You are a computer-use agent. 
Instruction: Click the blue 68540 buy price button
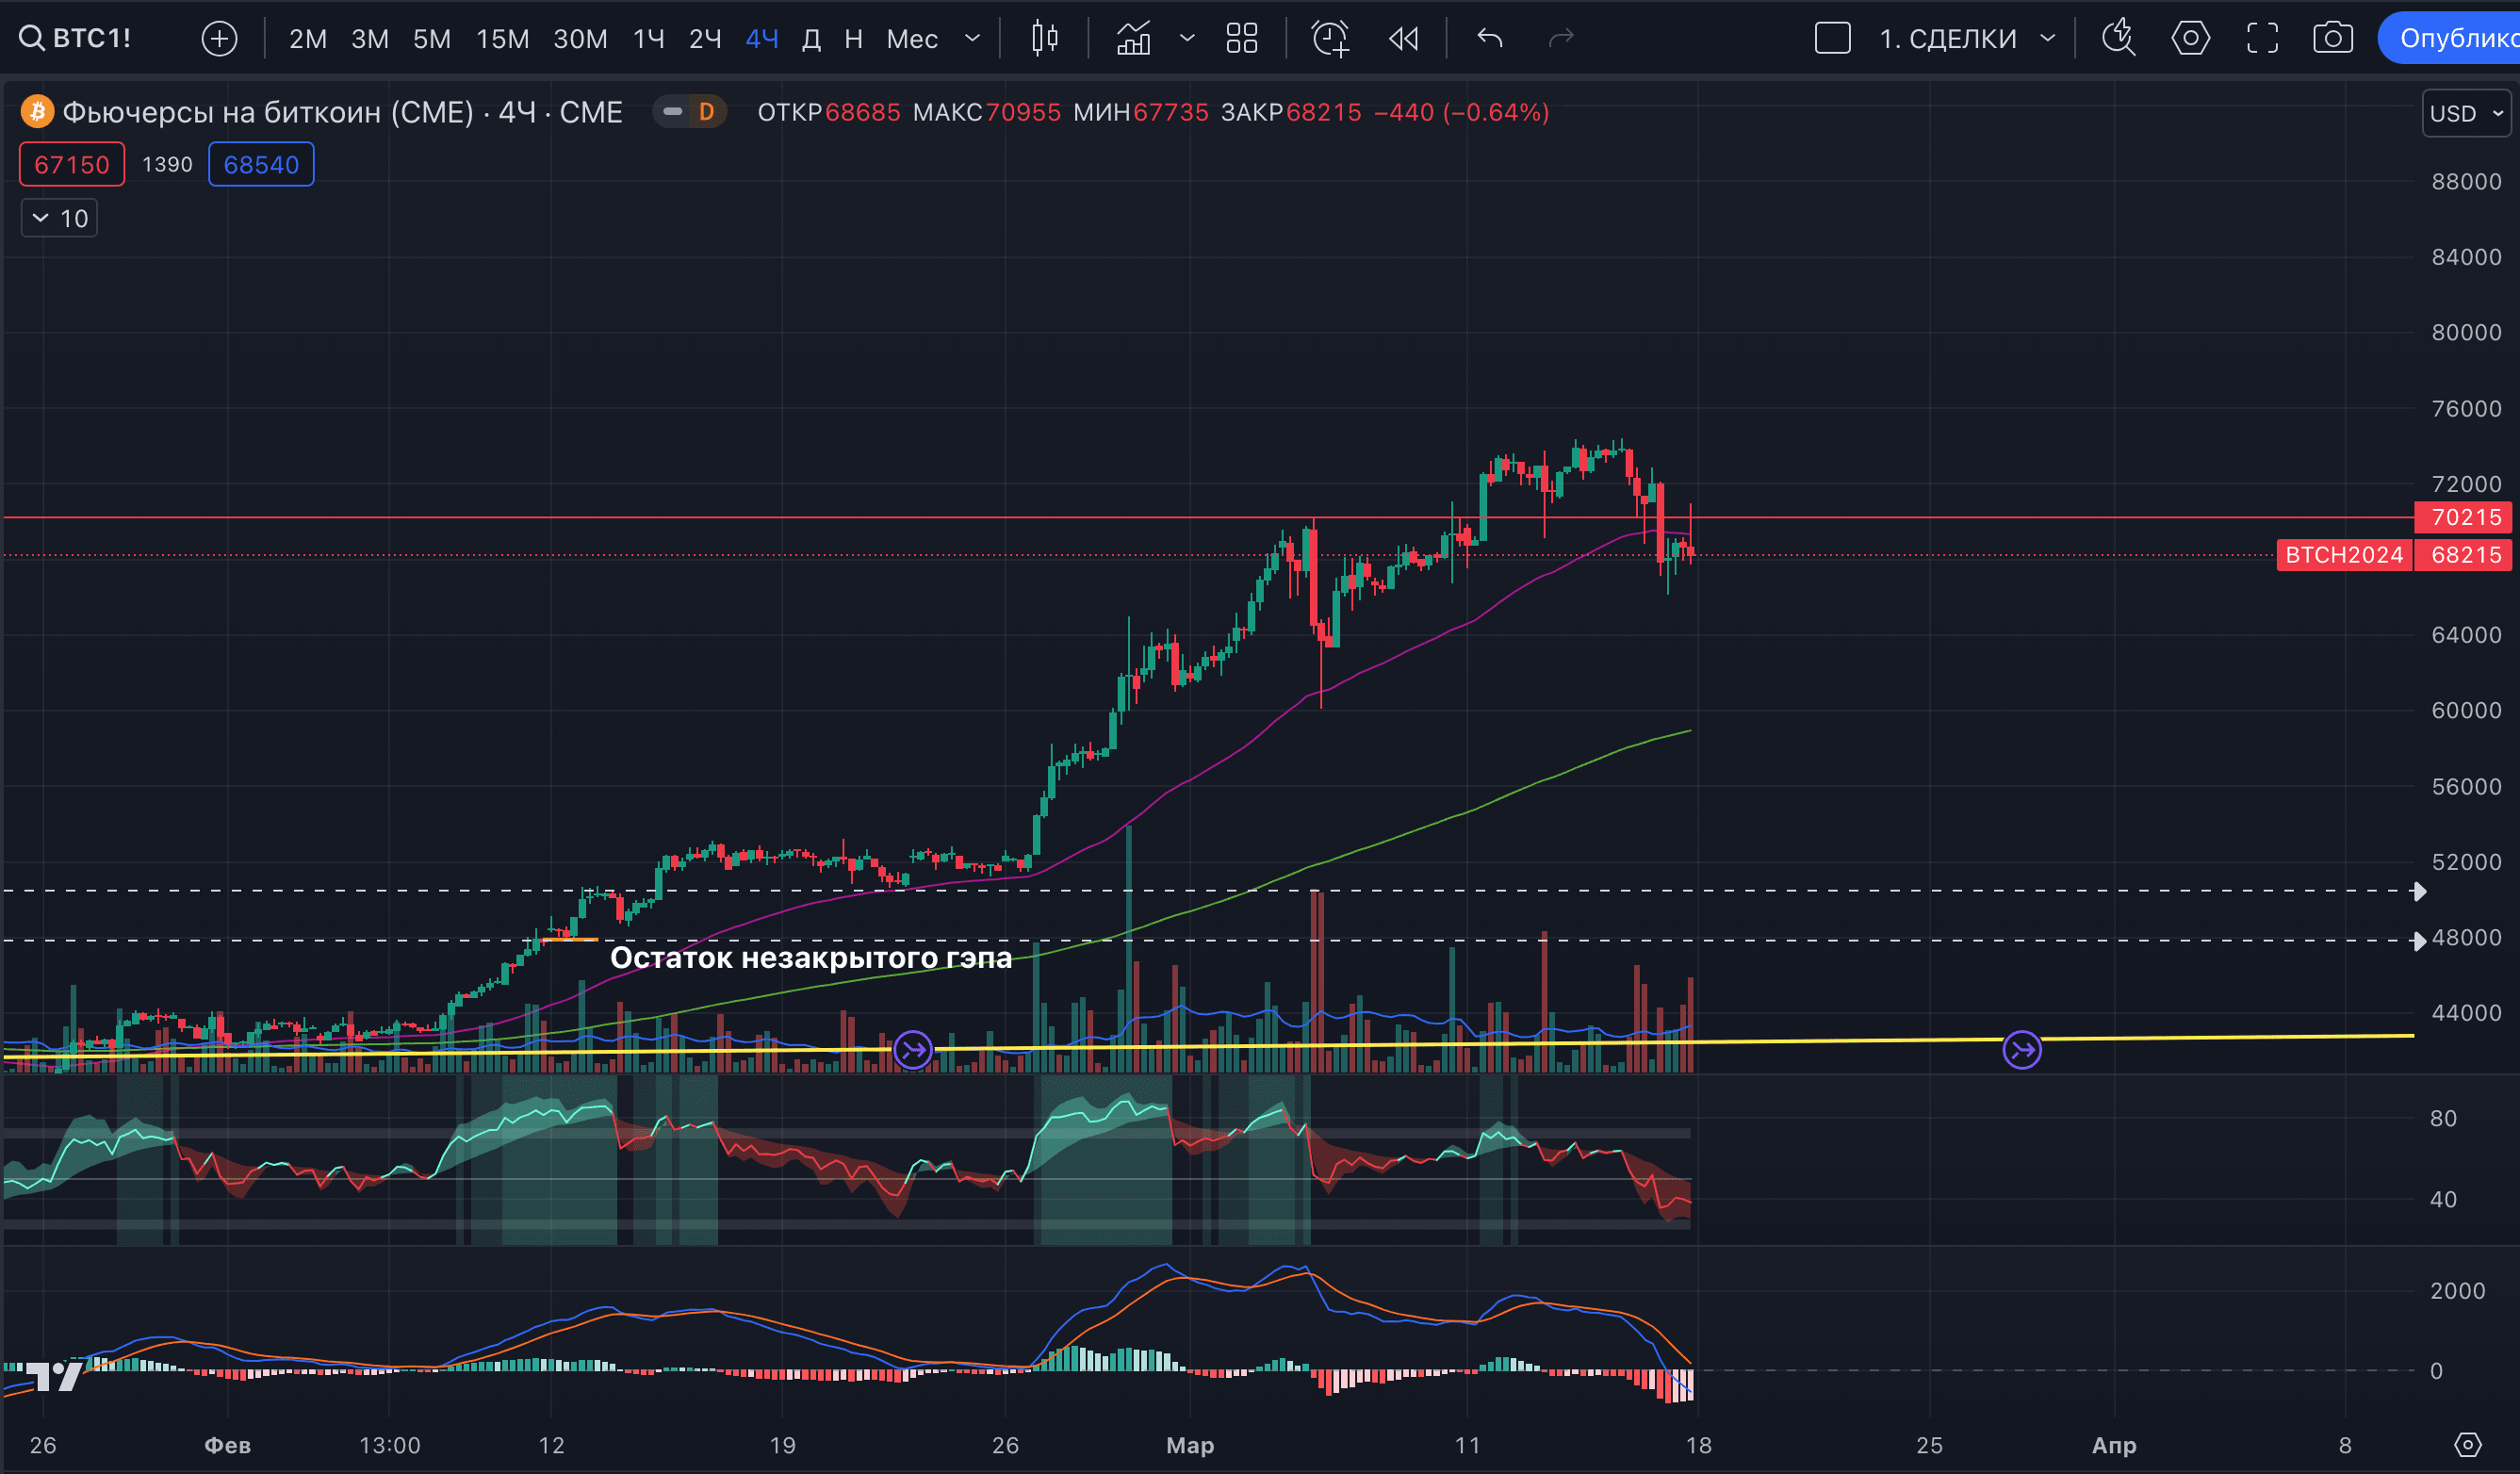tap(261, 164)
